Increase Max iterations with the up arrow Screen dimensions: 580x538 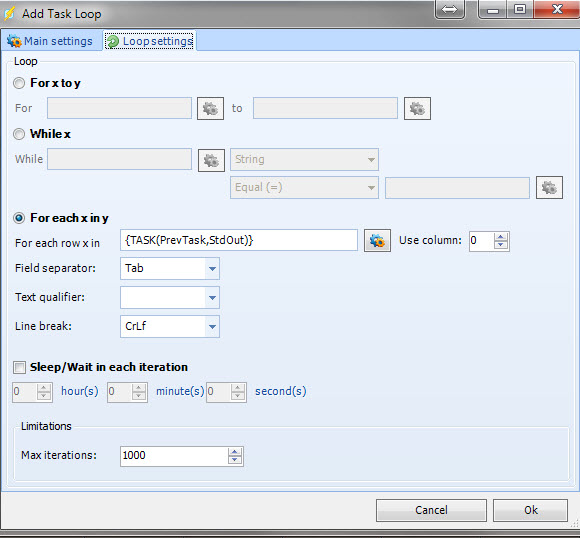click(235, 452)
